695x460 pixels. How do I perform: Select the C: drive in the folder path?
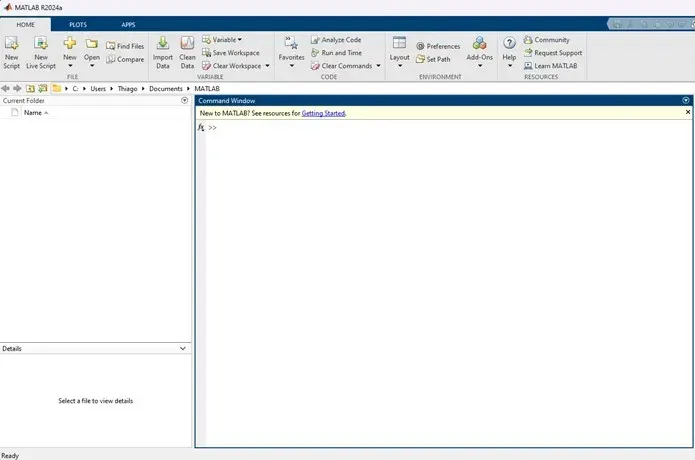(x=75, y=89)
